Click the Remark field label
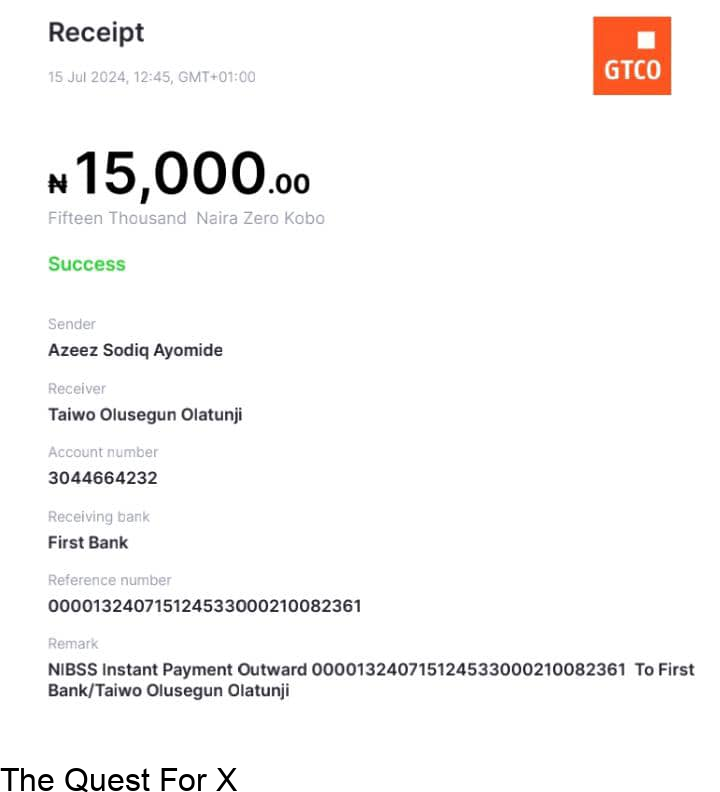Image resolution: width=720 pixels, height=792 pixels. pyautogui.click(x=73, y=644)
